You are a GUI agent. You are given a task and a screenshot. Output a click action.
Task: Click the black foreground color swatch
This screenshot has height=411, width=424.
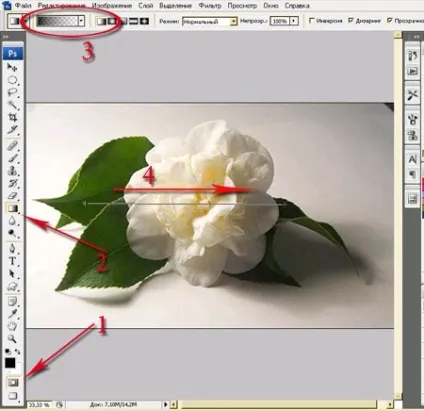point(10,363)
